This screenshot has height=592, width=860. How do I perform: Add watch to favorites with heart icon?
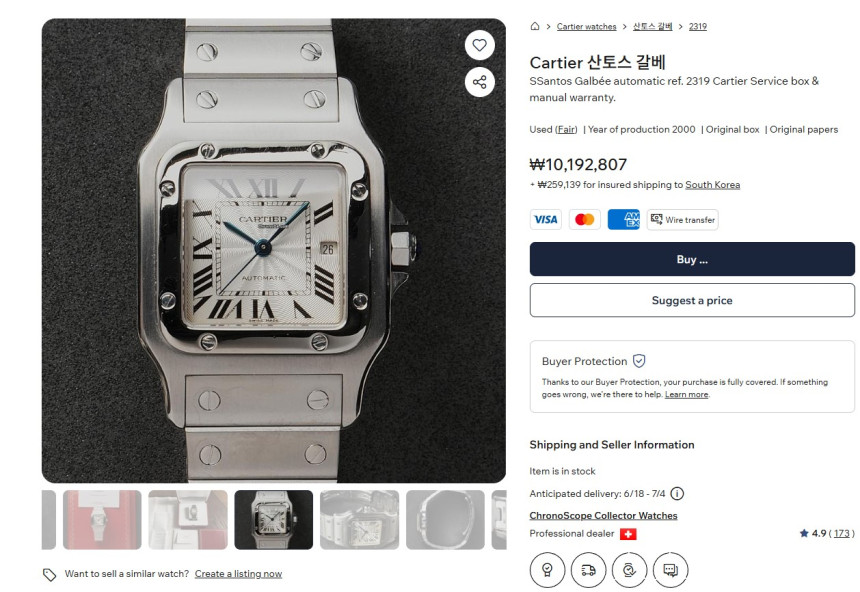click(x=479, y=45)
